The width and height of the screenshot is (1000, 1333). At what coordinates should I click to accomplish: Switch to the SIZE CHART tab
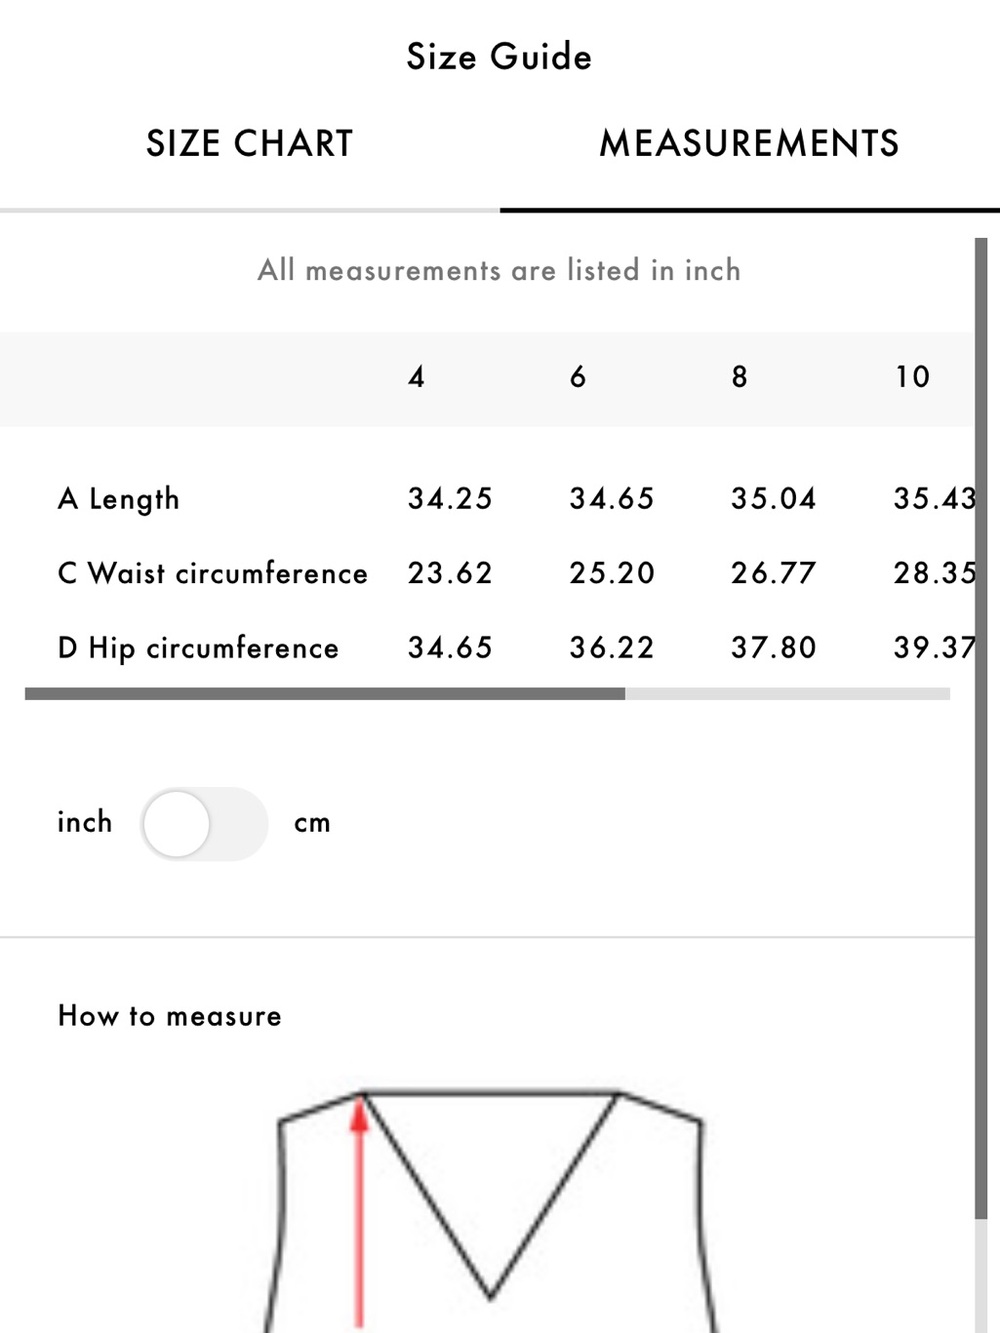click(x=250, y=144)
